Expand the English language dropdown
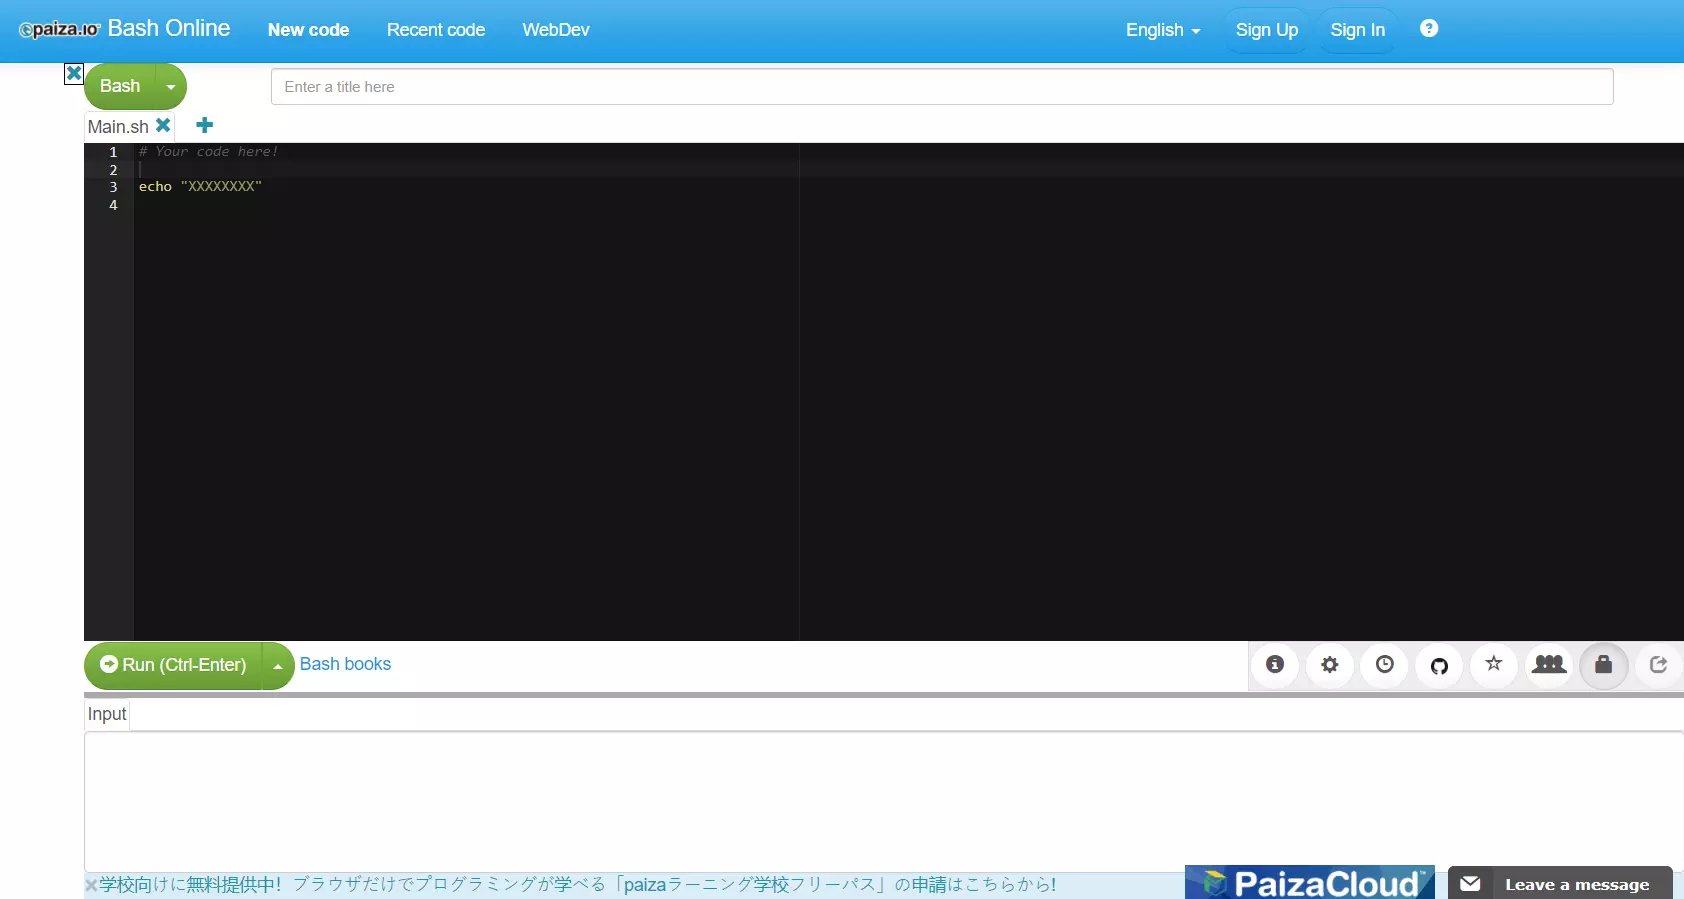Image resolution: width=1684 pixels, height=899 pixels. click(x=1163, y=30)
